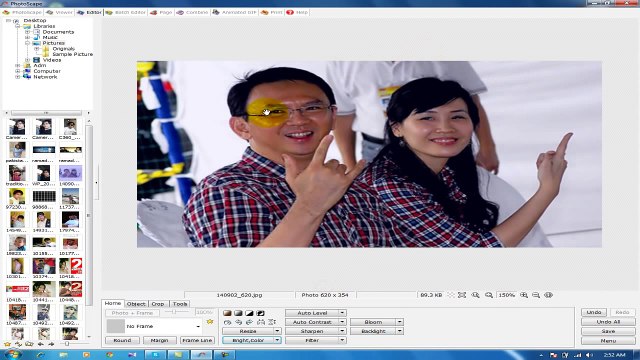Screen dimensions: 640x360
Task: Rotate photo 90 degrees clockwise
Action: 249,322
